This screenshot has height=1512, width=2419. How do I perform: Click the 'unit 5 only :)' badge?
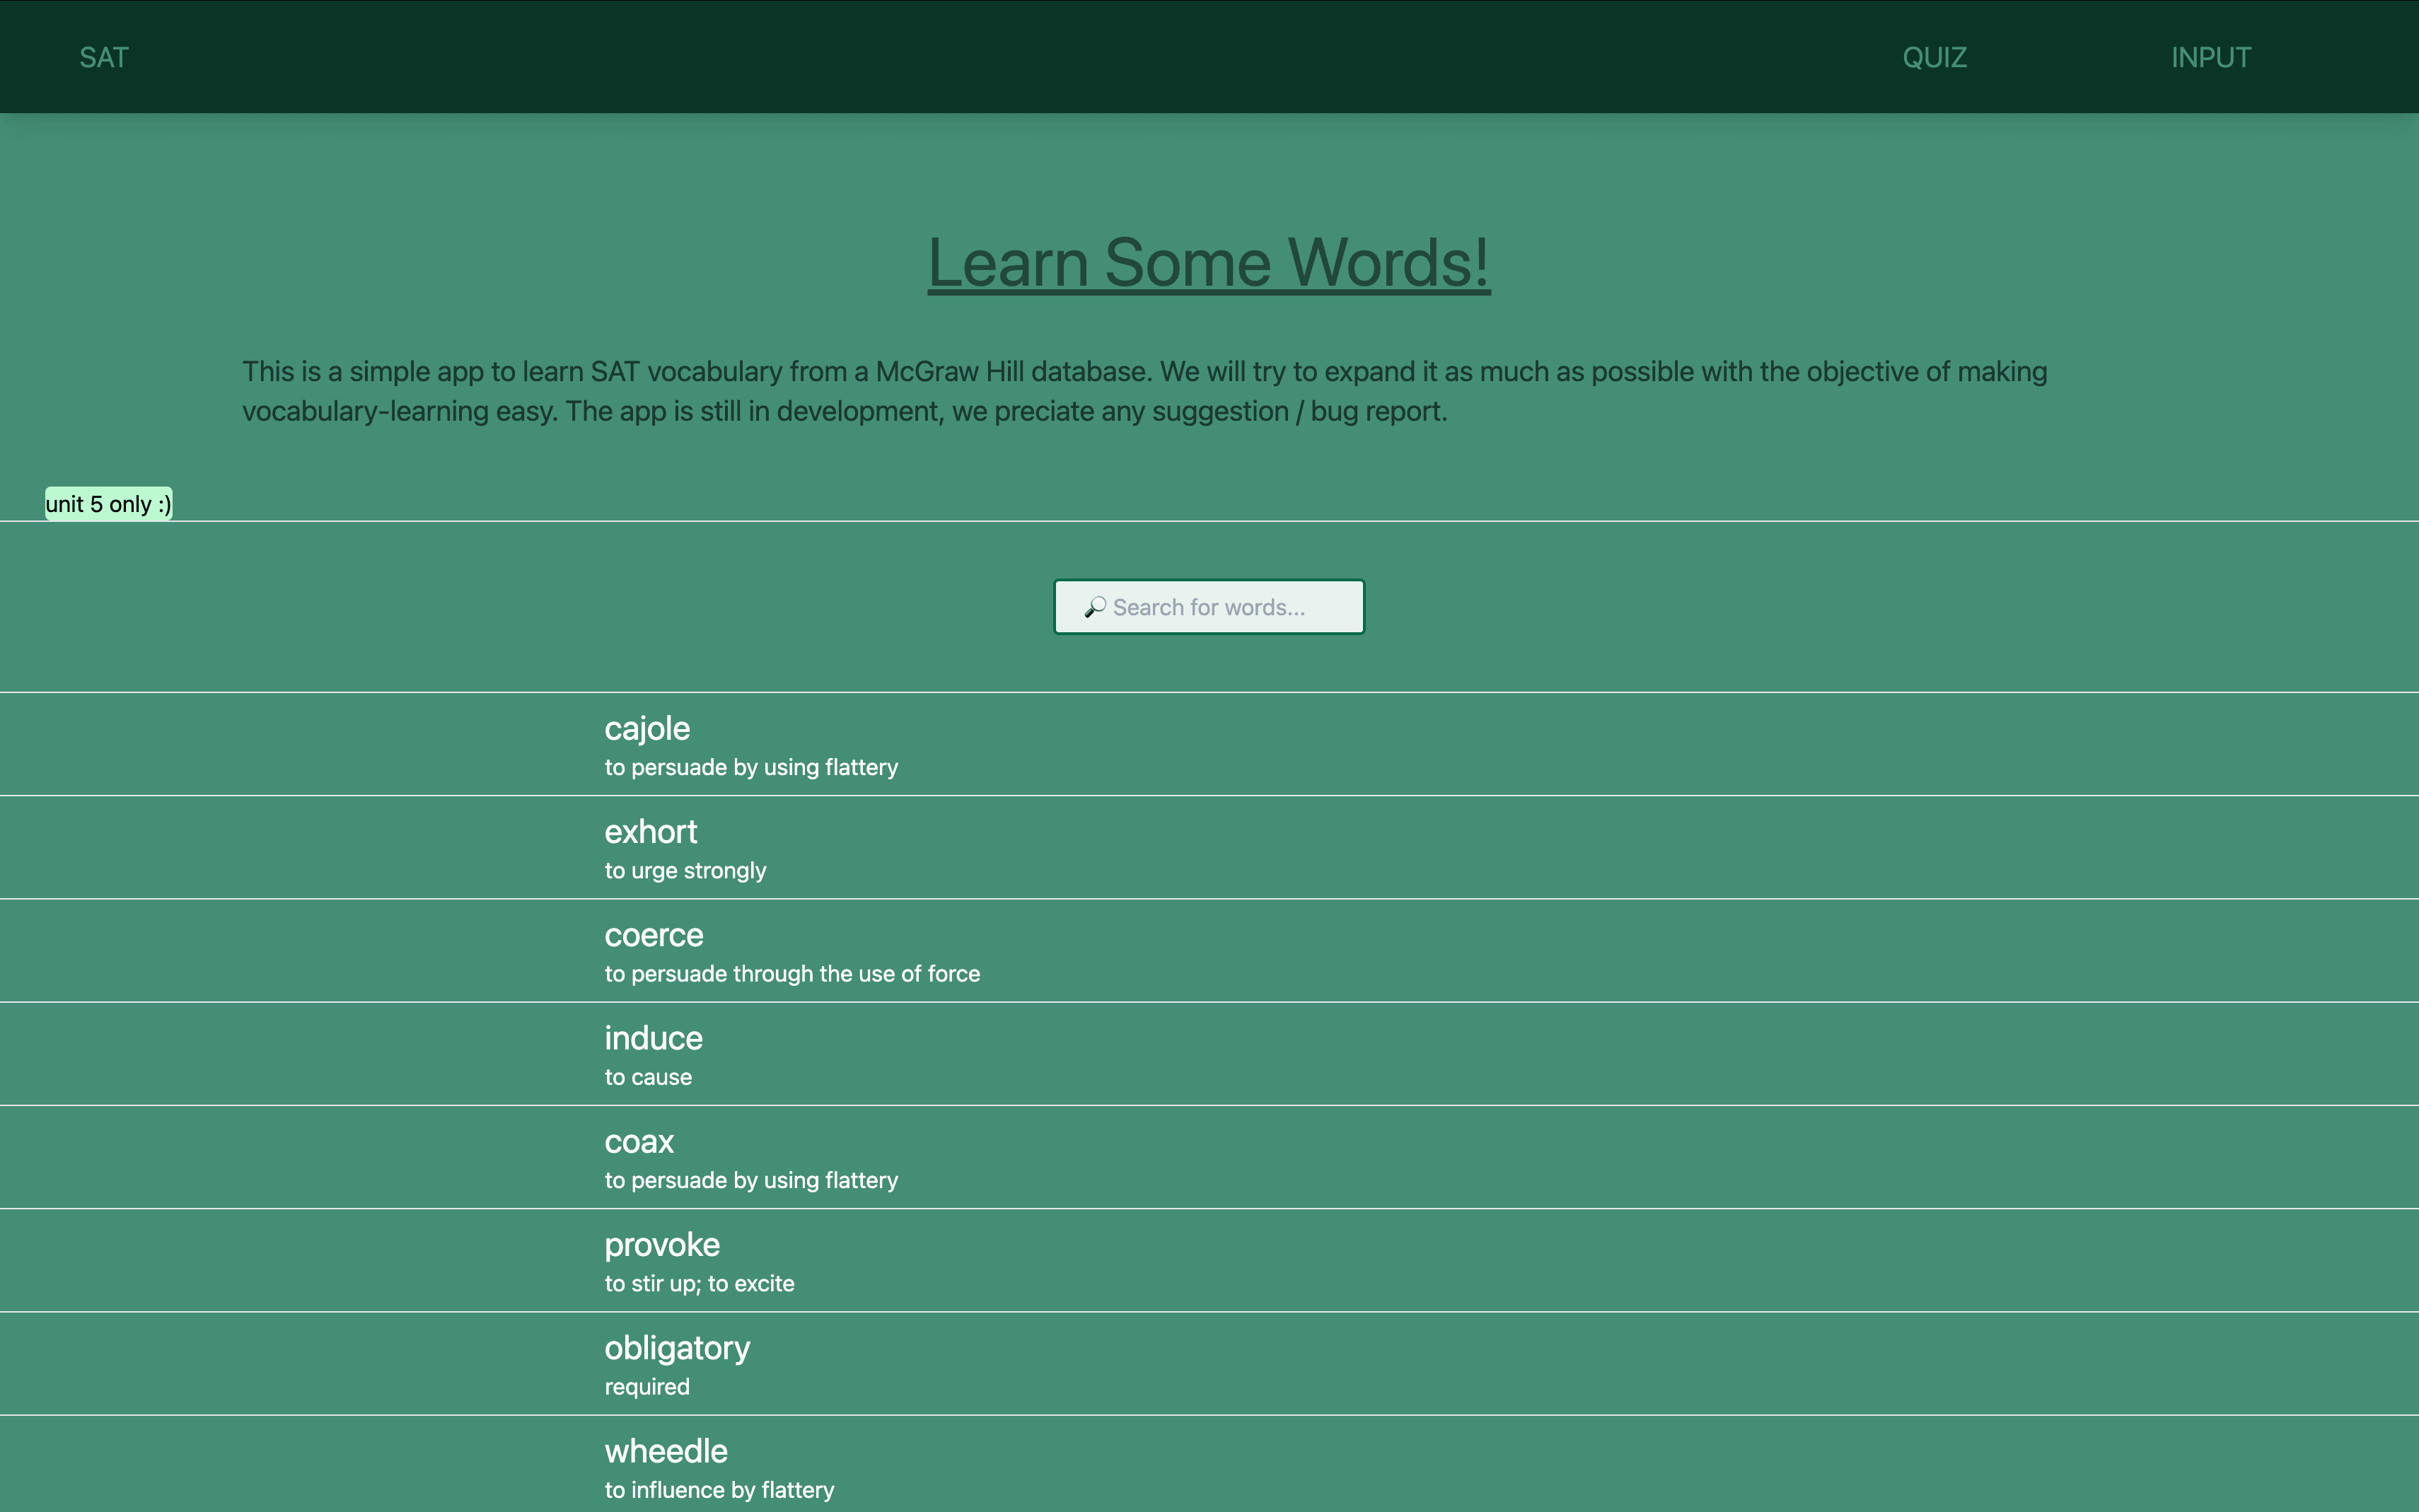coord(107,504)
